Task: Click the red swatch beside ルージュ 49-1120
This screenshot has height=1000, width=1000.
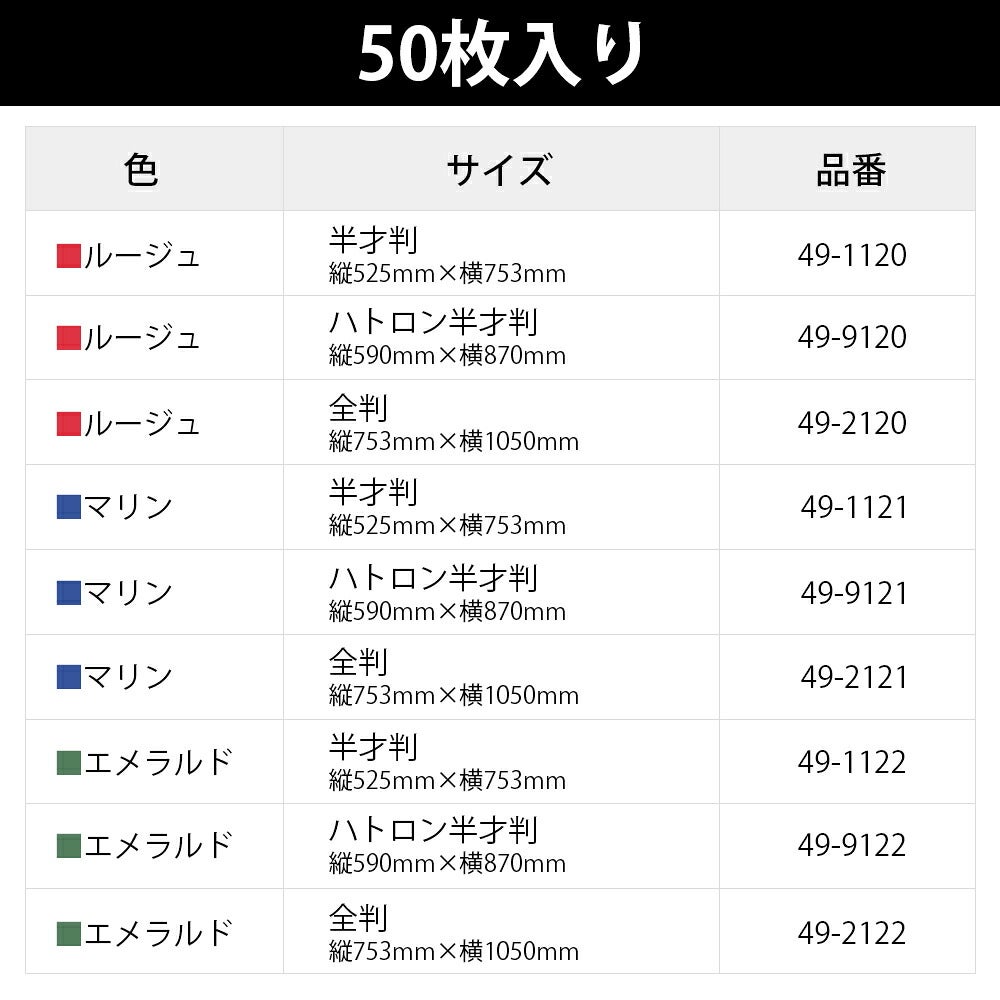Action: [69, 256]
